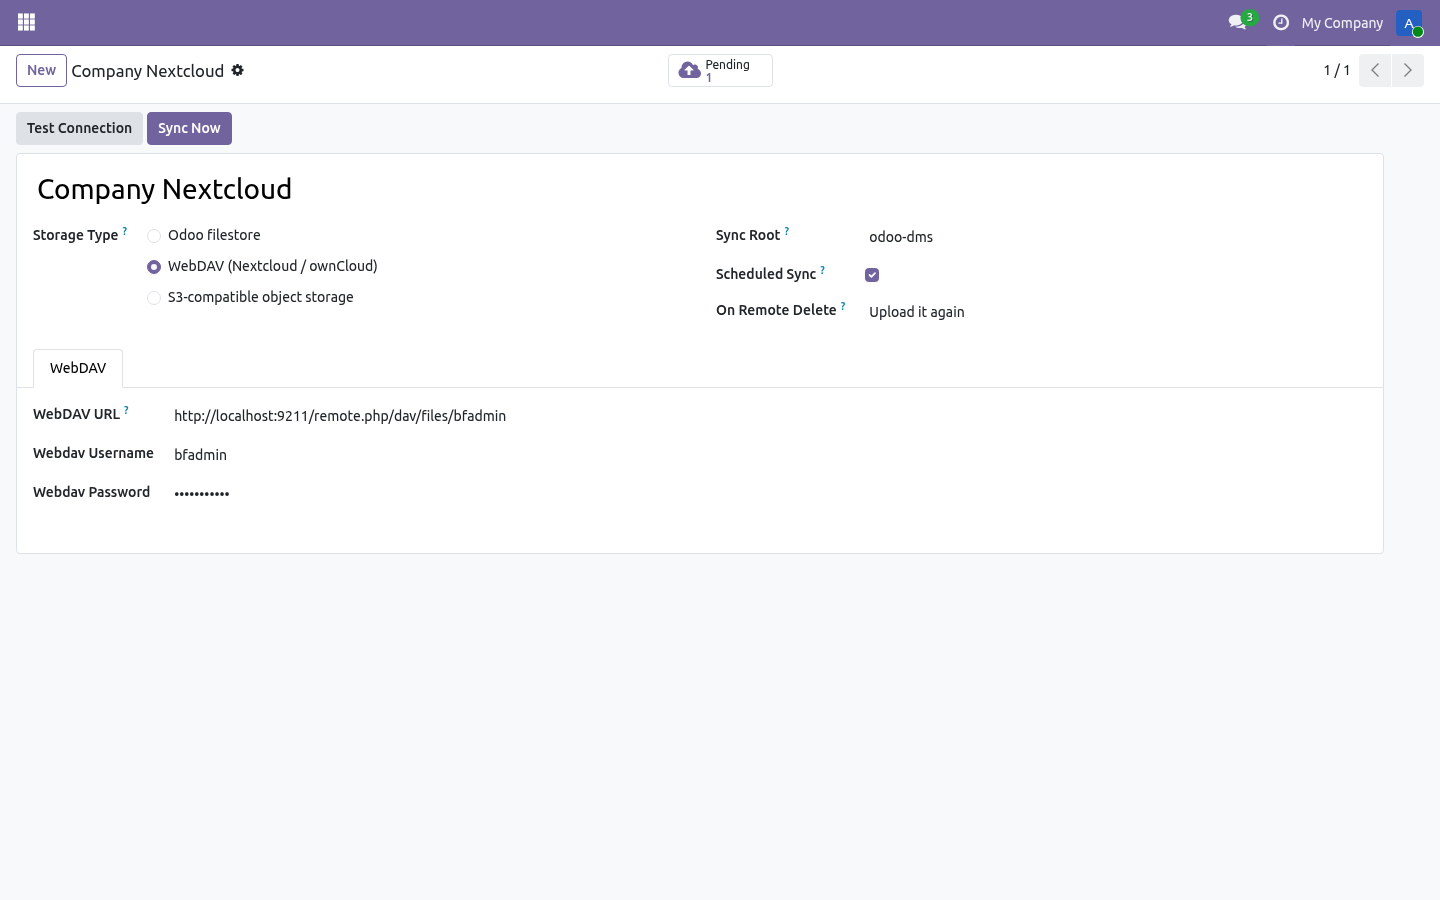Go to the next record arrow
Image resolution: width=1440 pixels, height=900 pixels.
click(x=1407, y=70)
